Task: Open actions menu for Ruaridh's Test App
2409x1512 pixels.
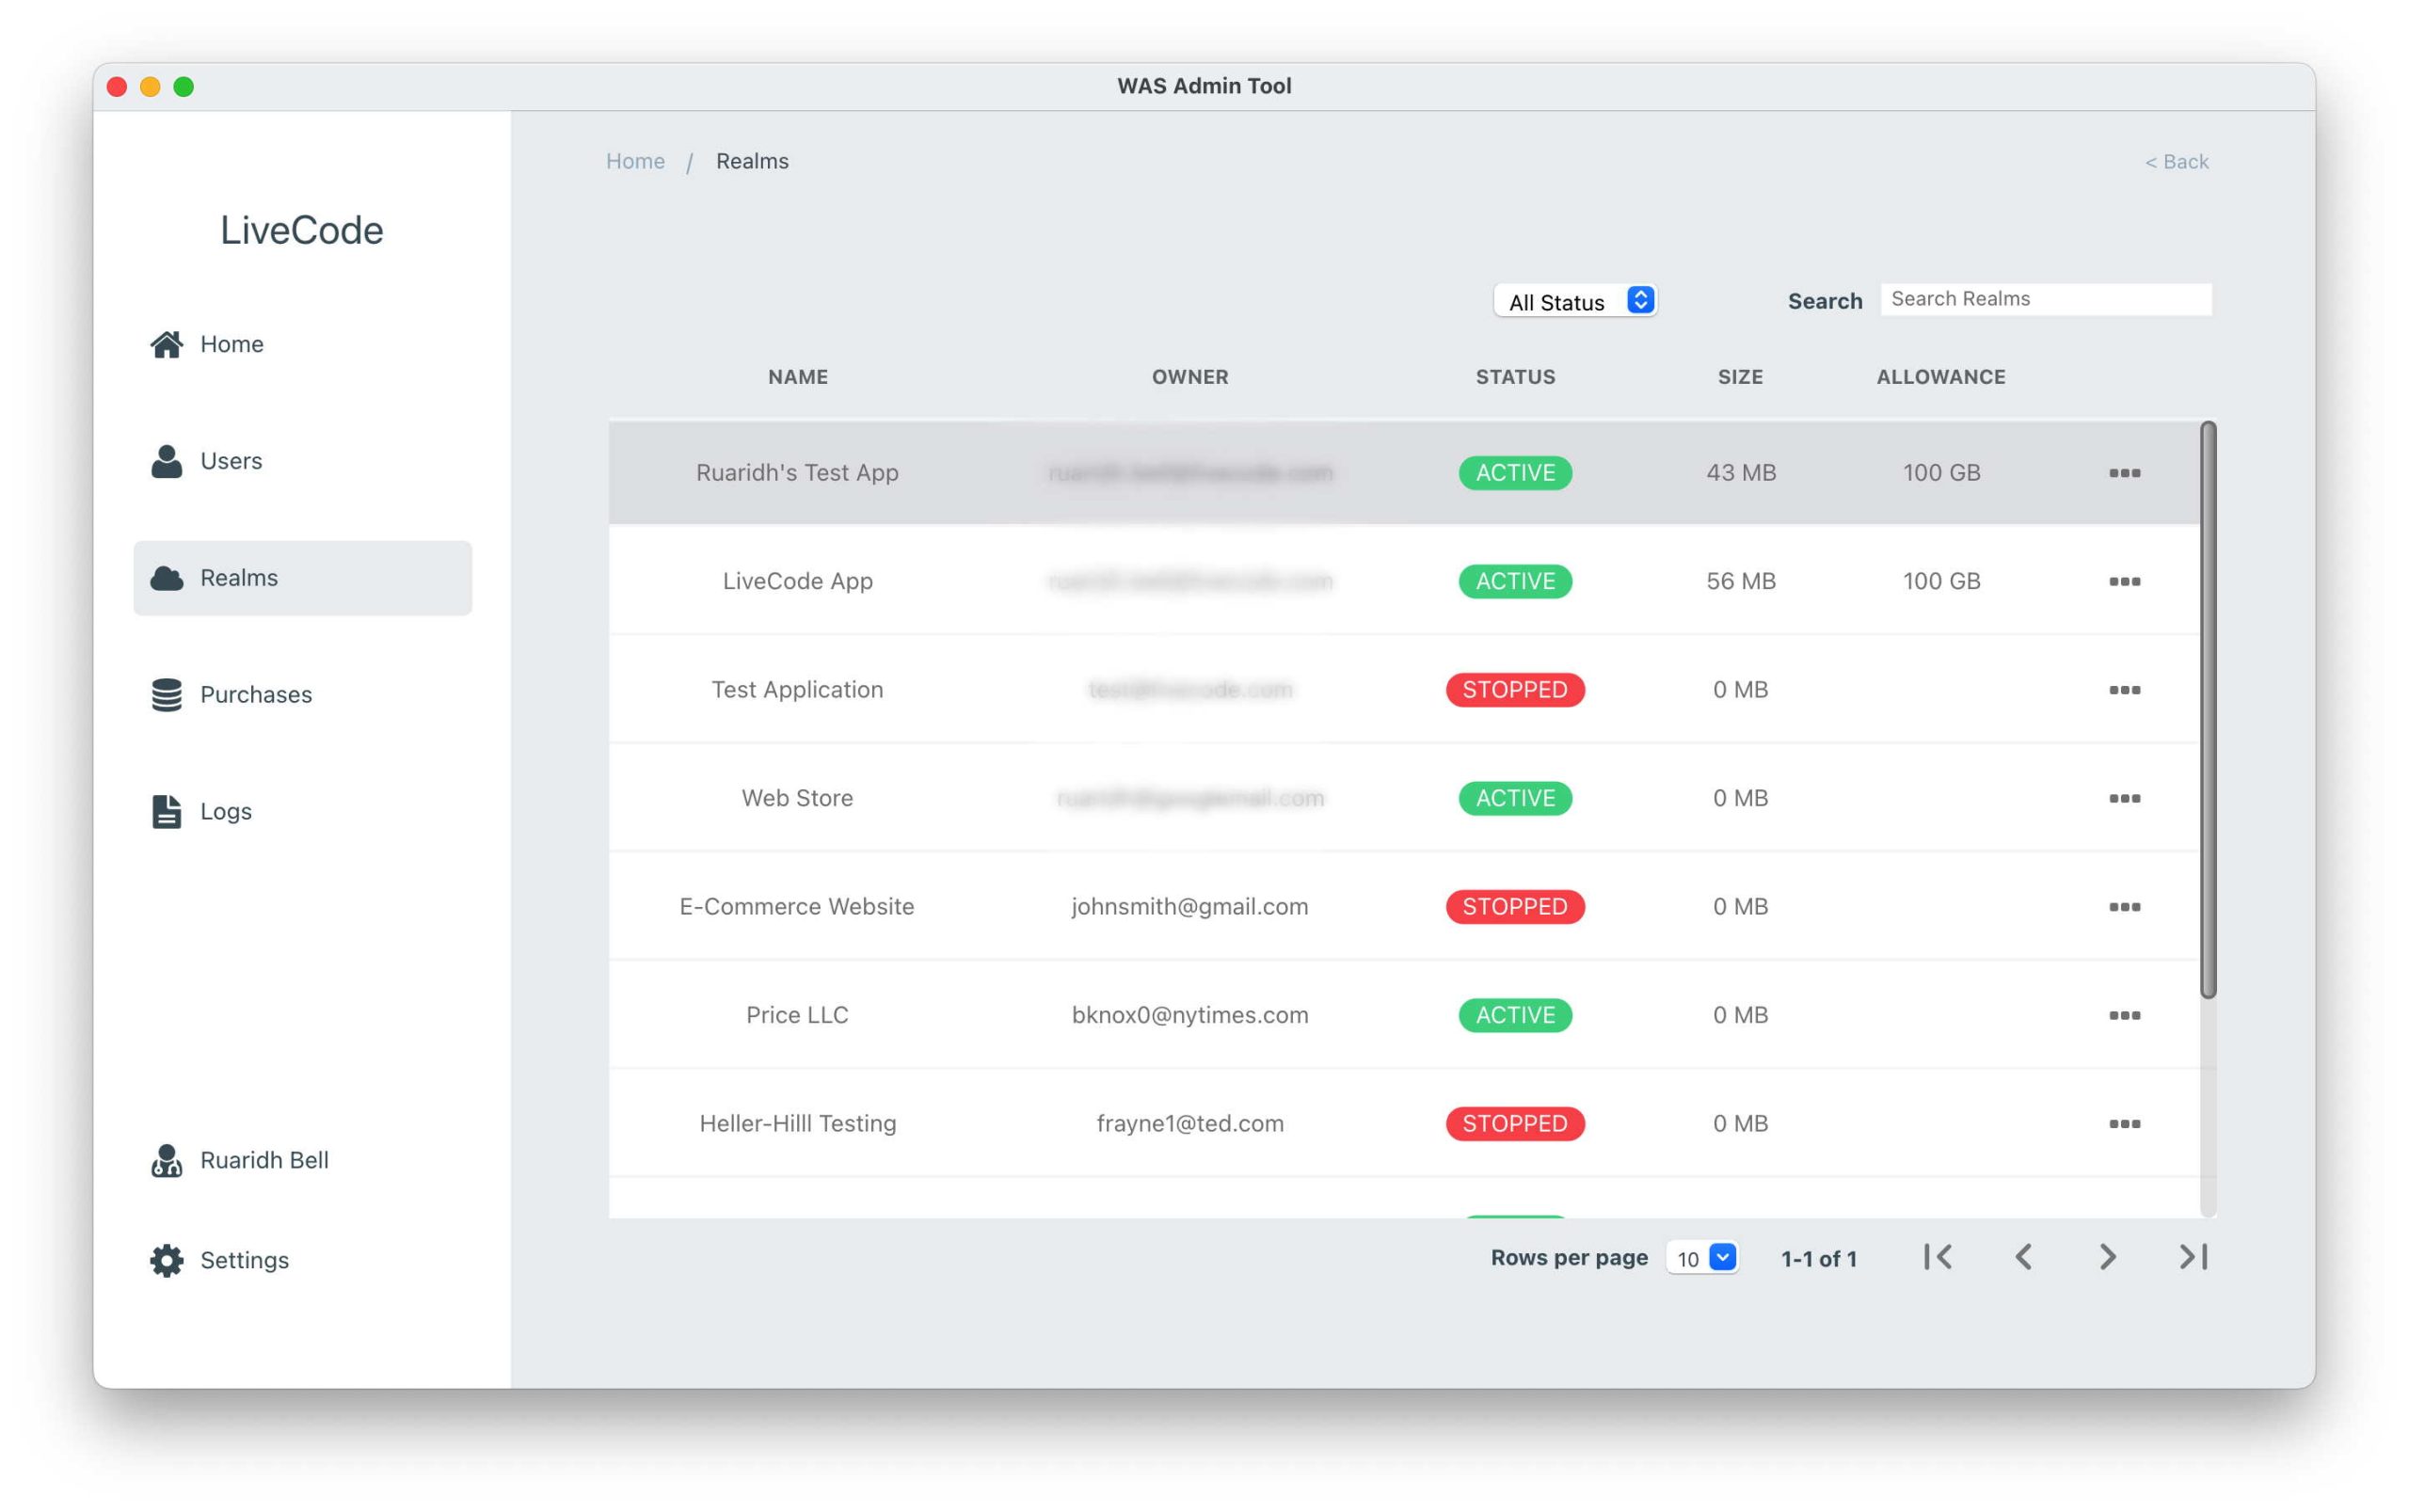Action: [x=2123, y=473]
